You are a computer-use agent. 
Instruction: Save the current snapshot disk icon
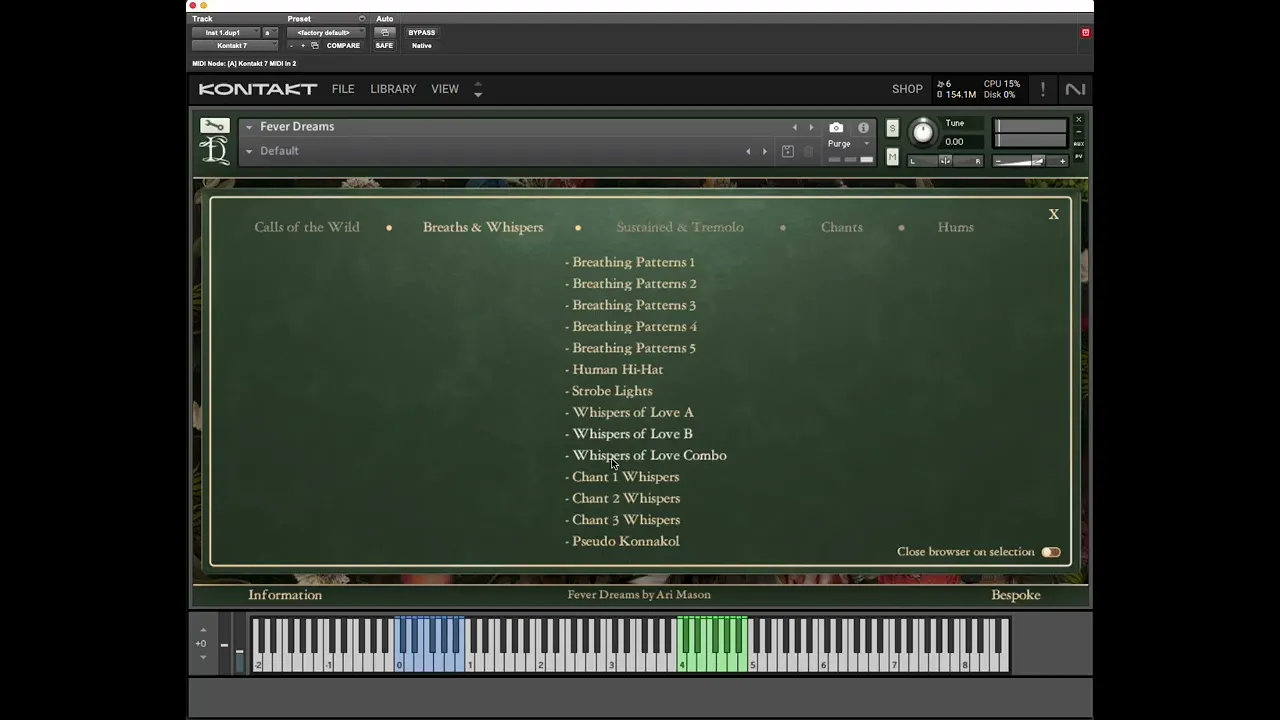click(x=788, y=151)
